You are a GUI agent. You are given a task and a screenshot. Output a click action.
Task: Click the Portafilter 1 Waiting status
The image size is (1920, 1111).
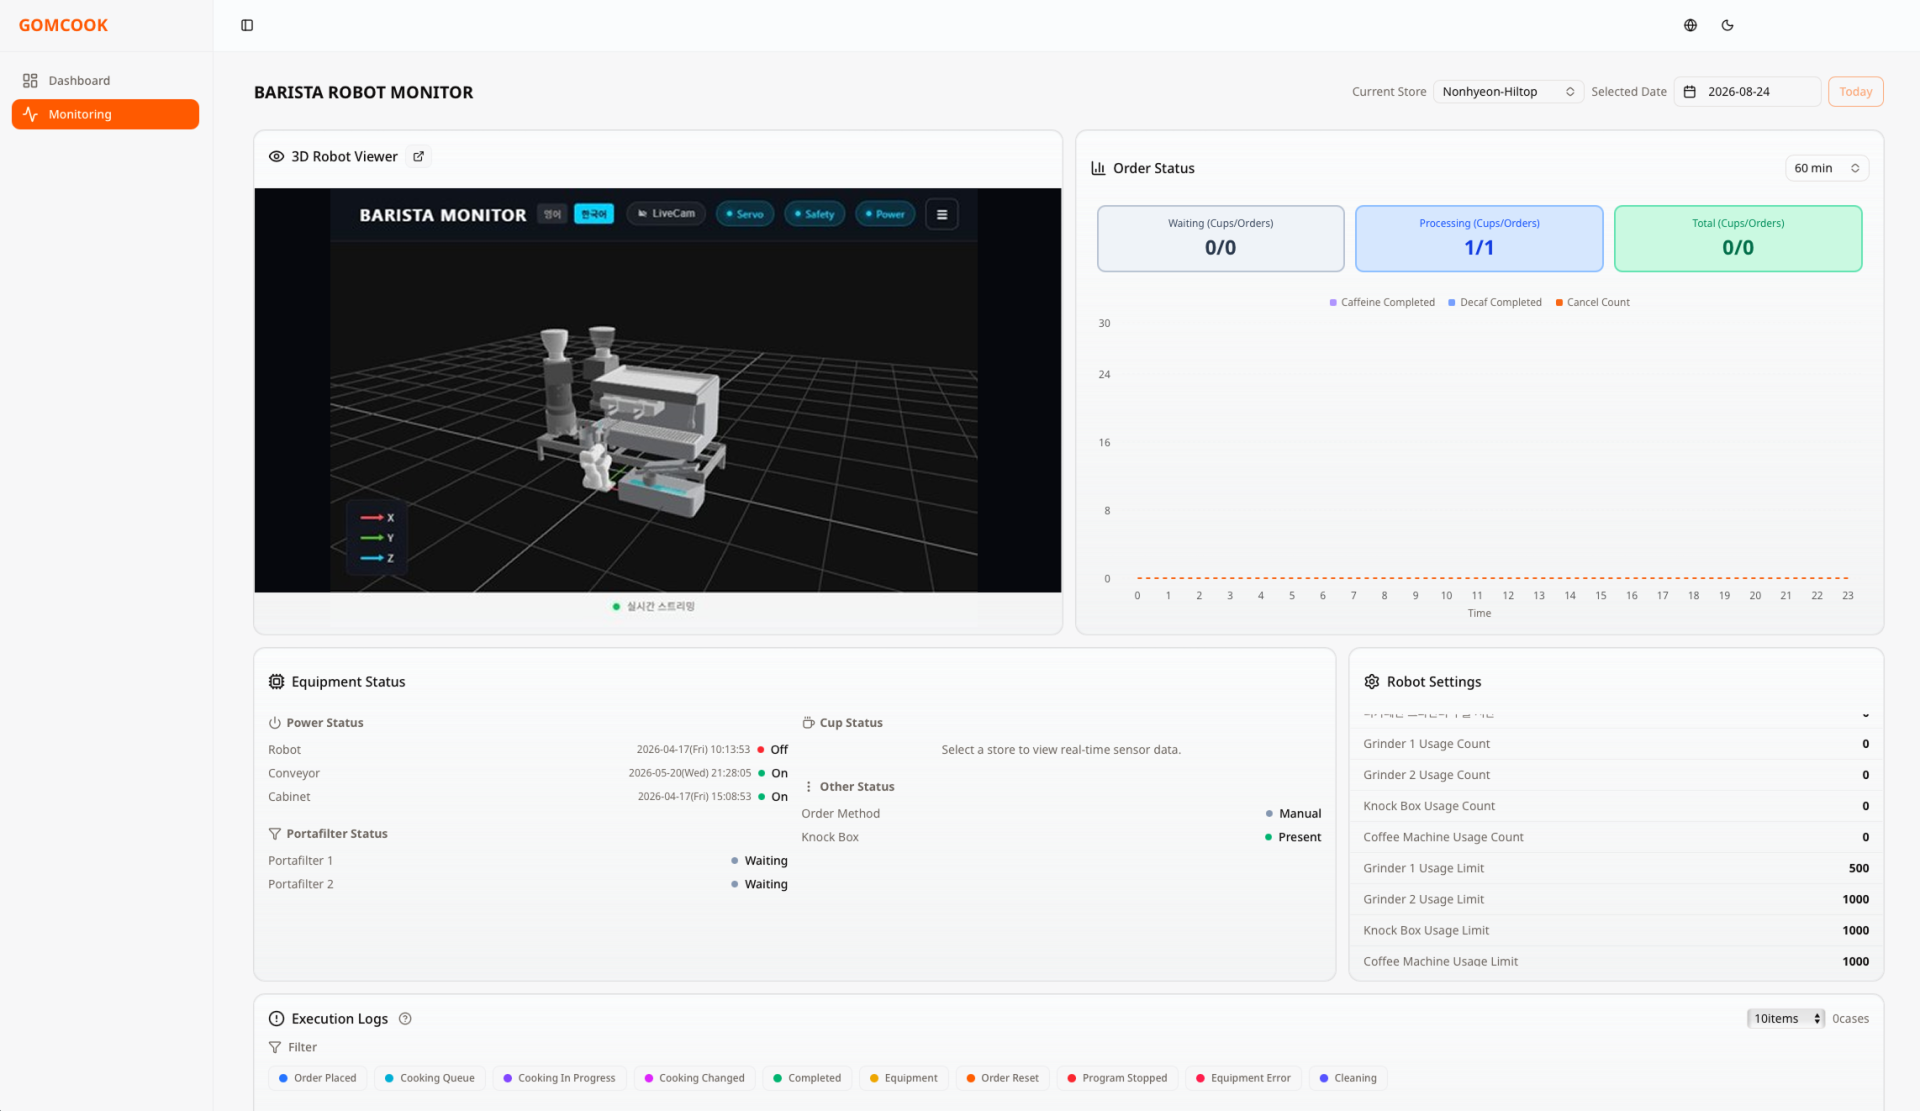click(759, 860)
